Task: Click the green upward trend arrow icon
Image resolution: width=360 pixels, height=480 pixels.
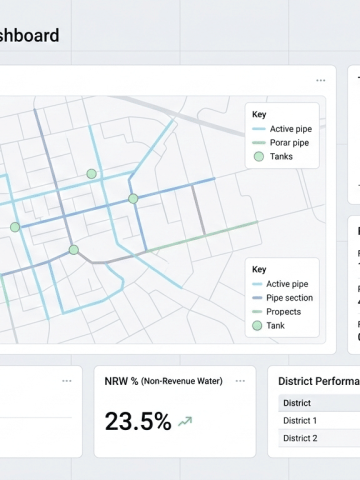Action: [185, 422]
